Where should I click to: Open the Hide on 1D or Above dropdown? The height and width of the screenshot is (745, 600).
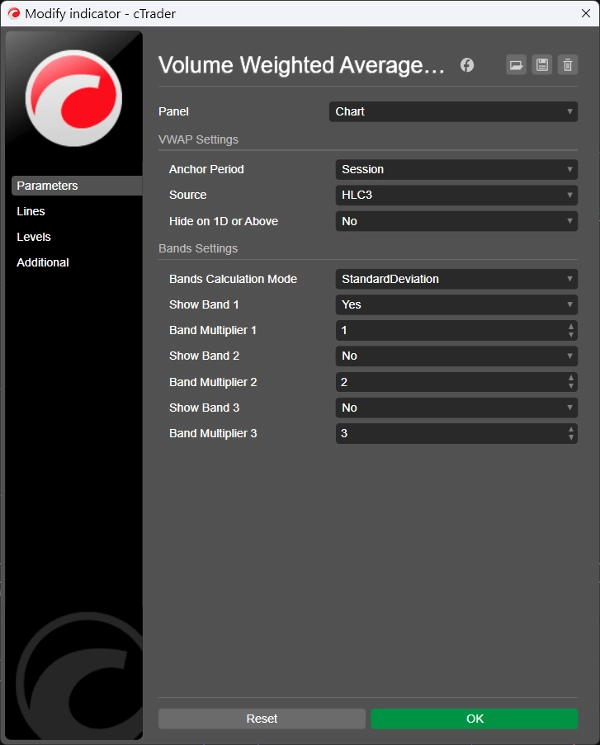456,221
